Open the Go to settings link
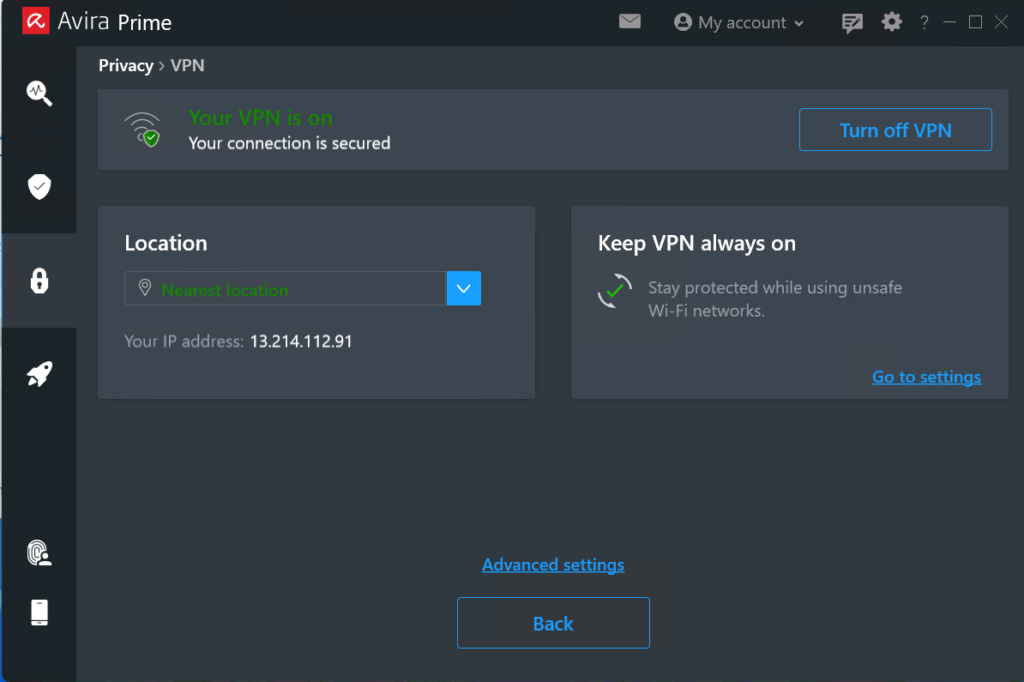 926,377
